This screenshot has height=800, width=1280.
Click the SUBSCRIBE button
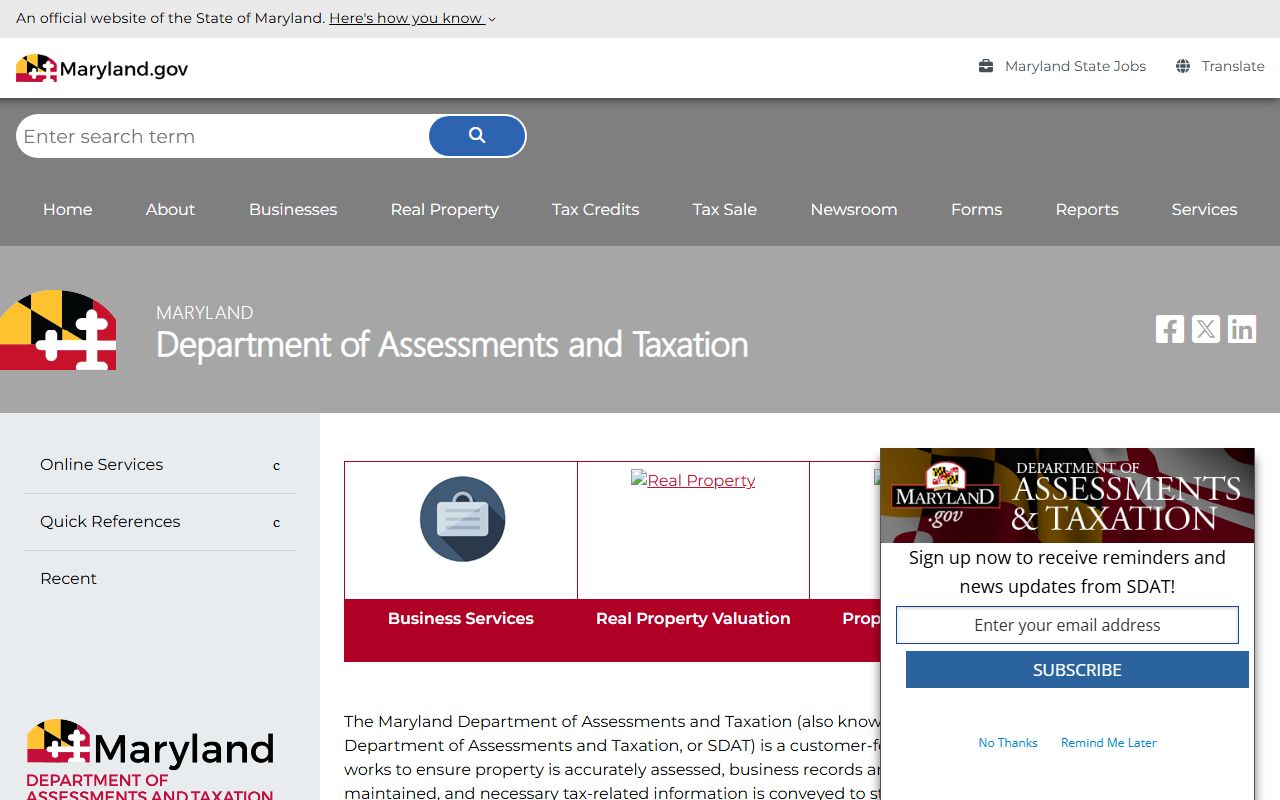pos(1077,670)
